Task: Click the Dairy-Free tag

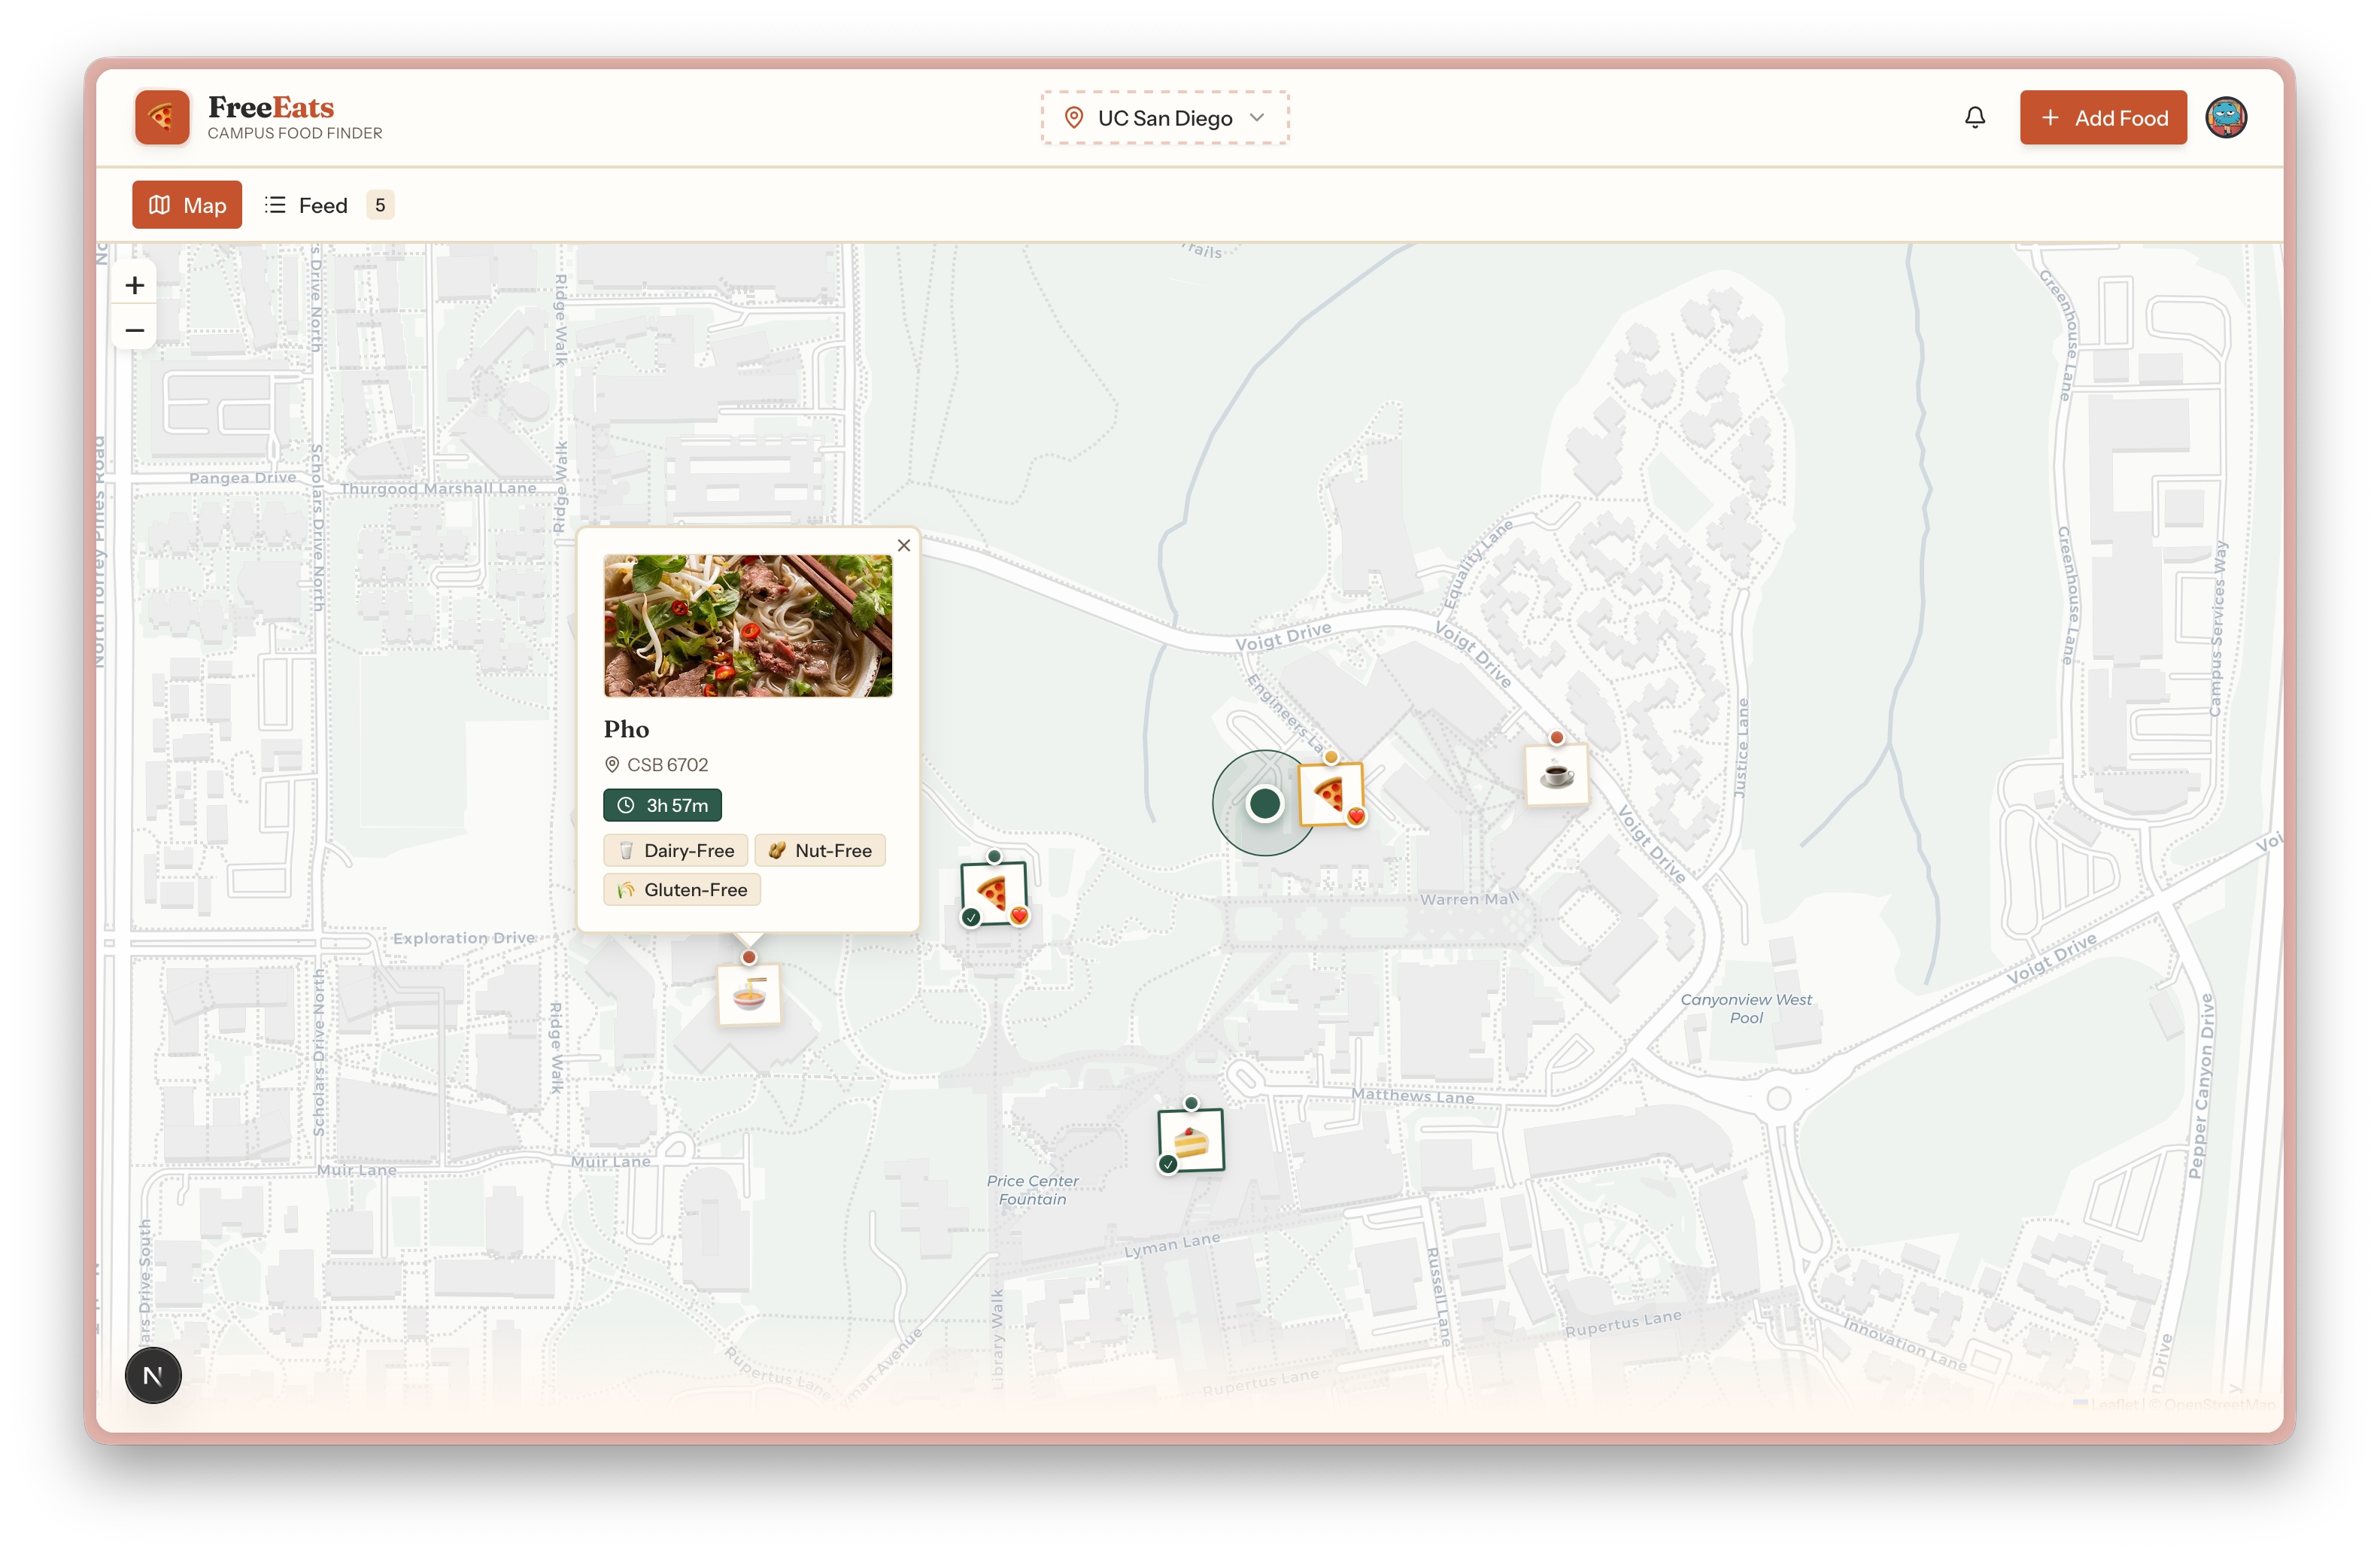Action: click(676, 851)
